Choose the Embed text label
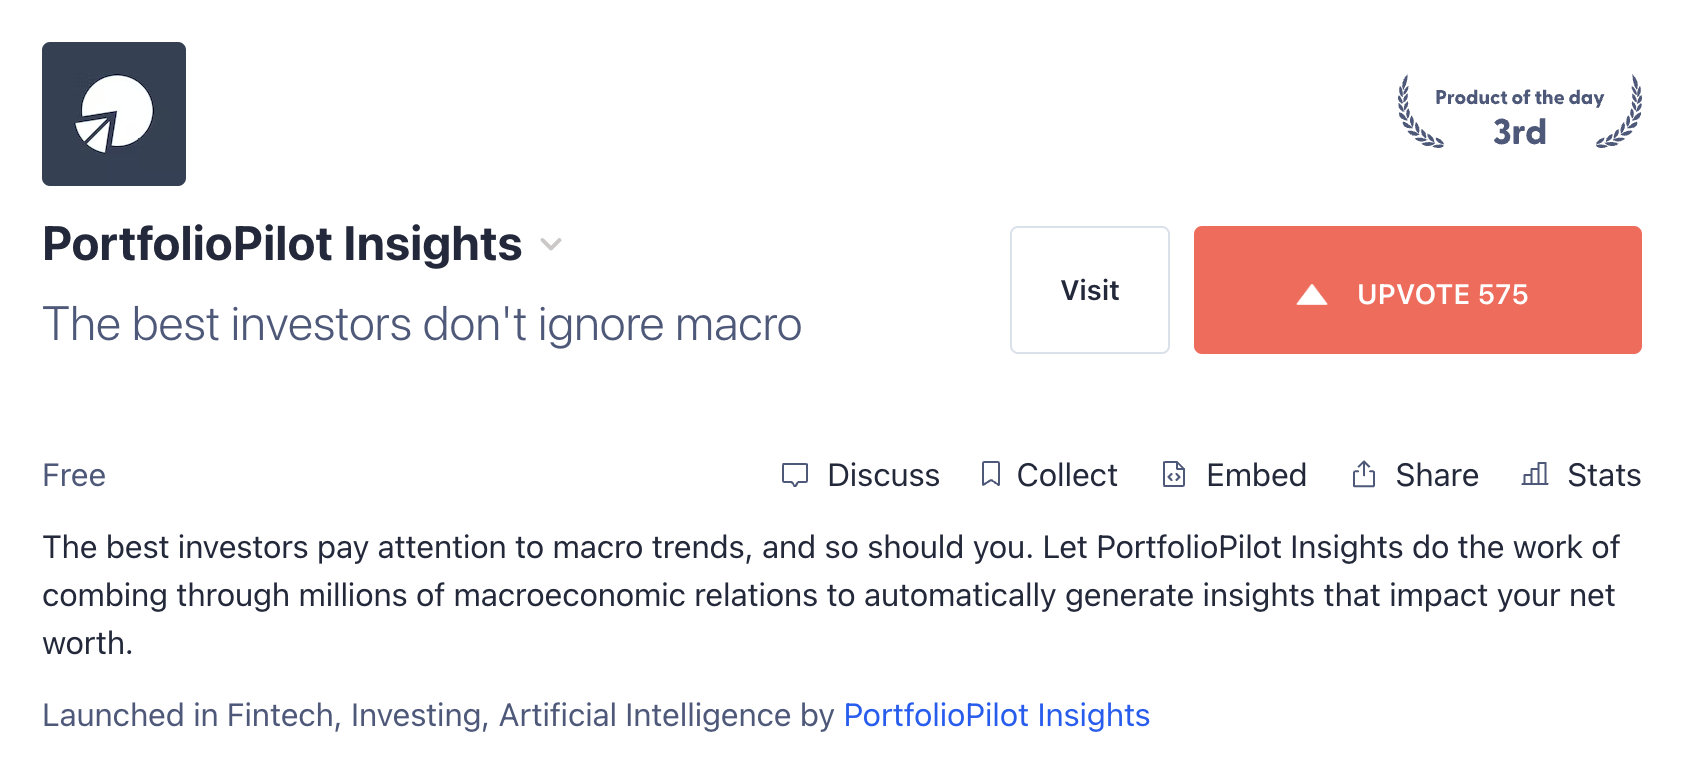This screenshot has height=782, width=1690. click(1256, 475)
